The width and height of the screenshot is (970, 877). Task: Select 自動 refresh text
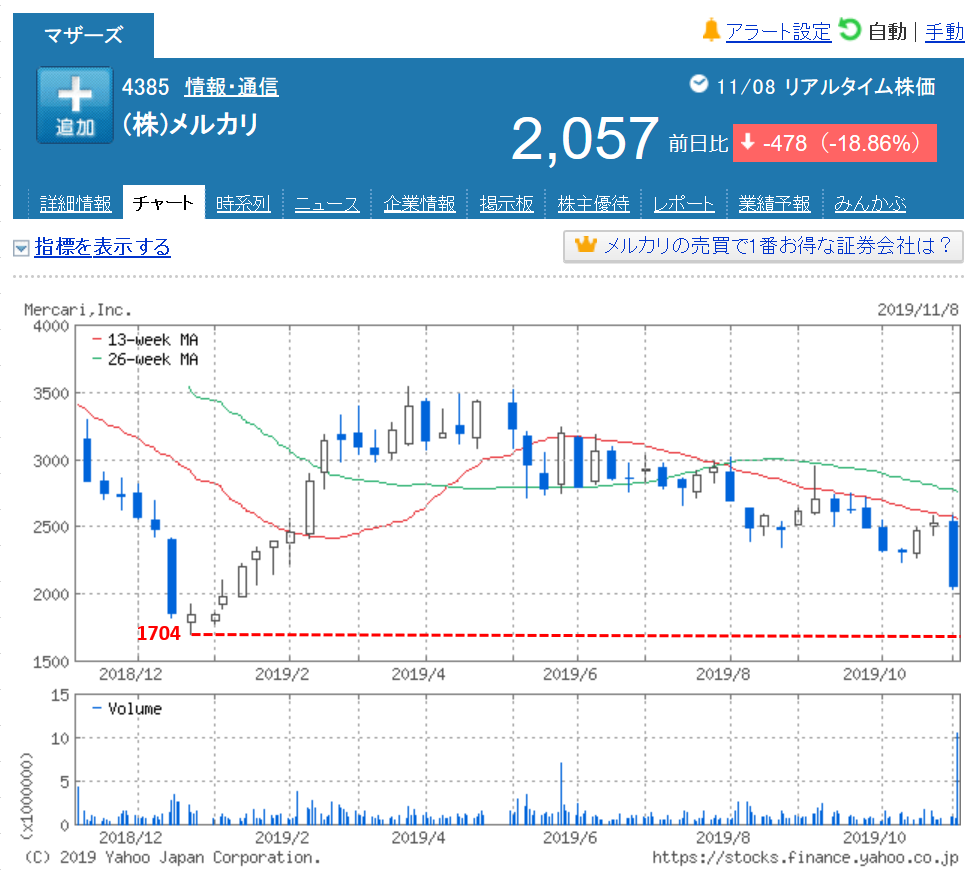887,32
